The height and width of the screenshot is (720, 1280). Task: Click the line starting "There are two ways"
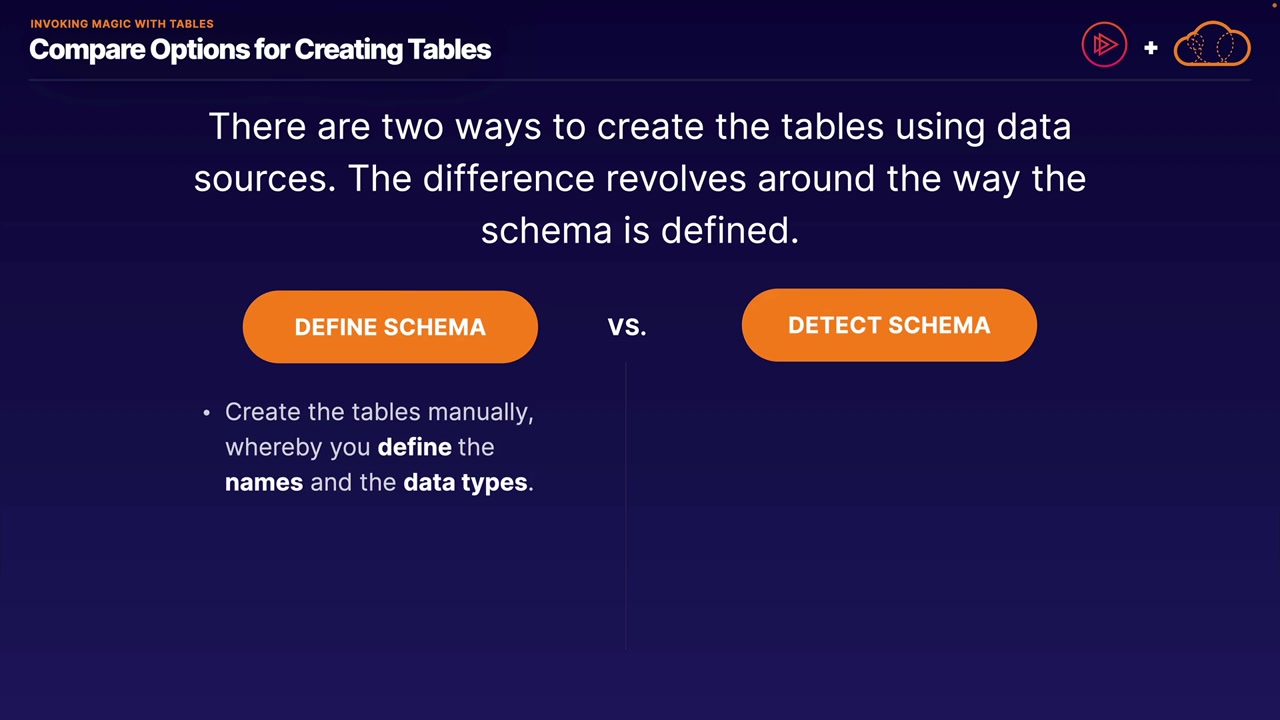(640, 127)
